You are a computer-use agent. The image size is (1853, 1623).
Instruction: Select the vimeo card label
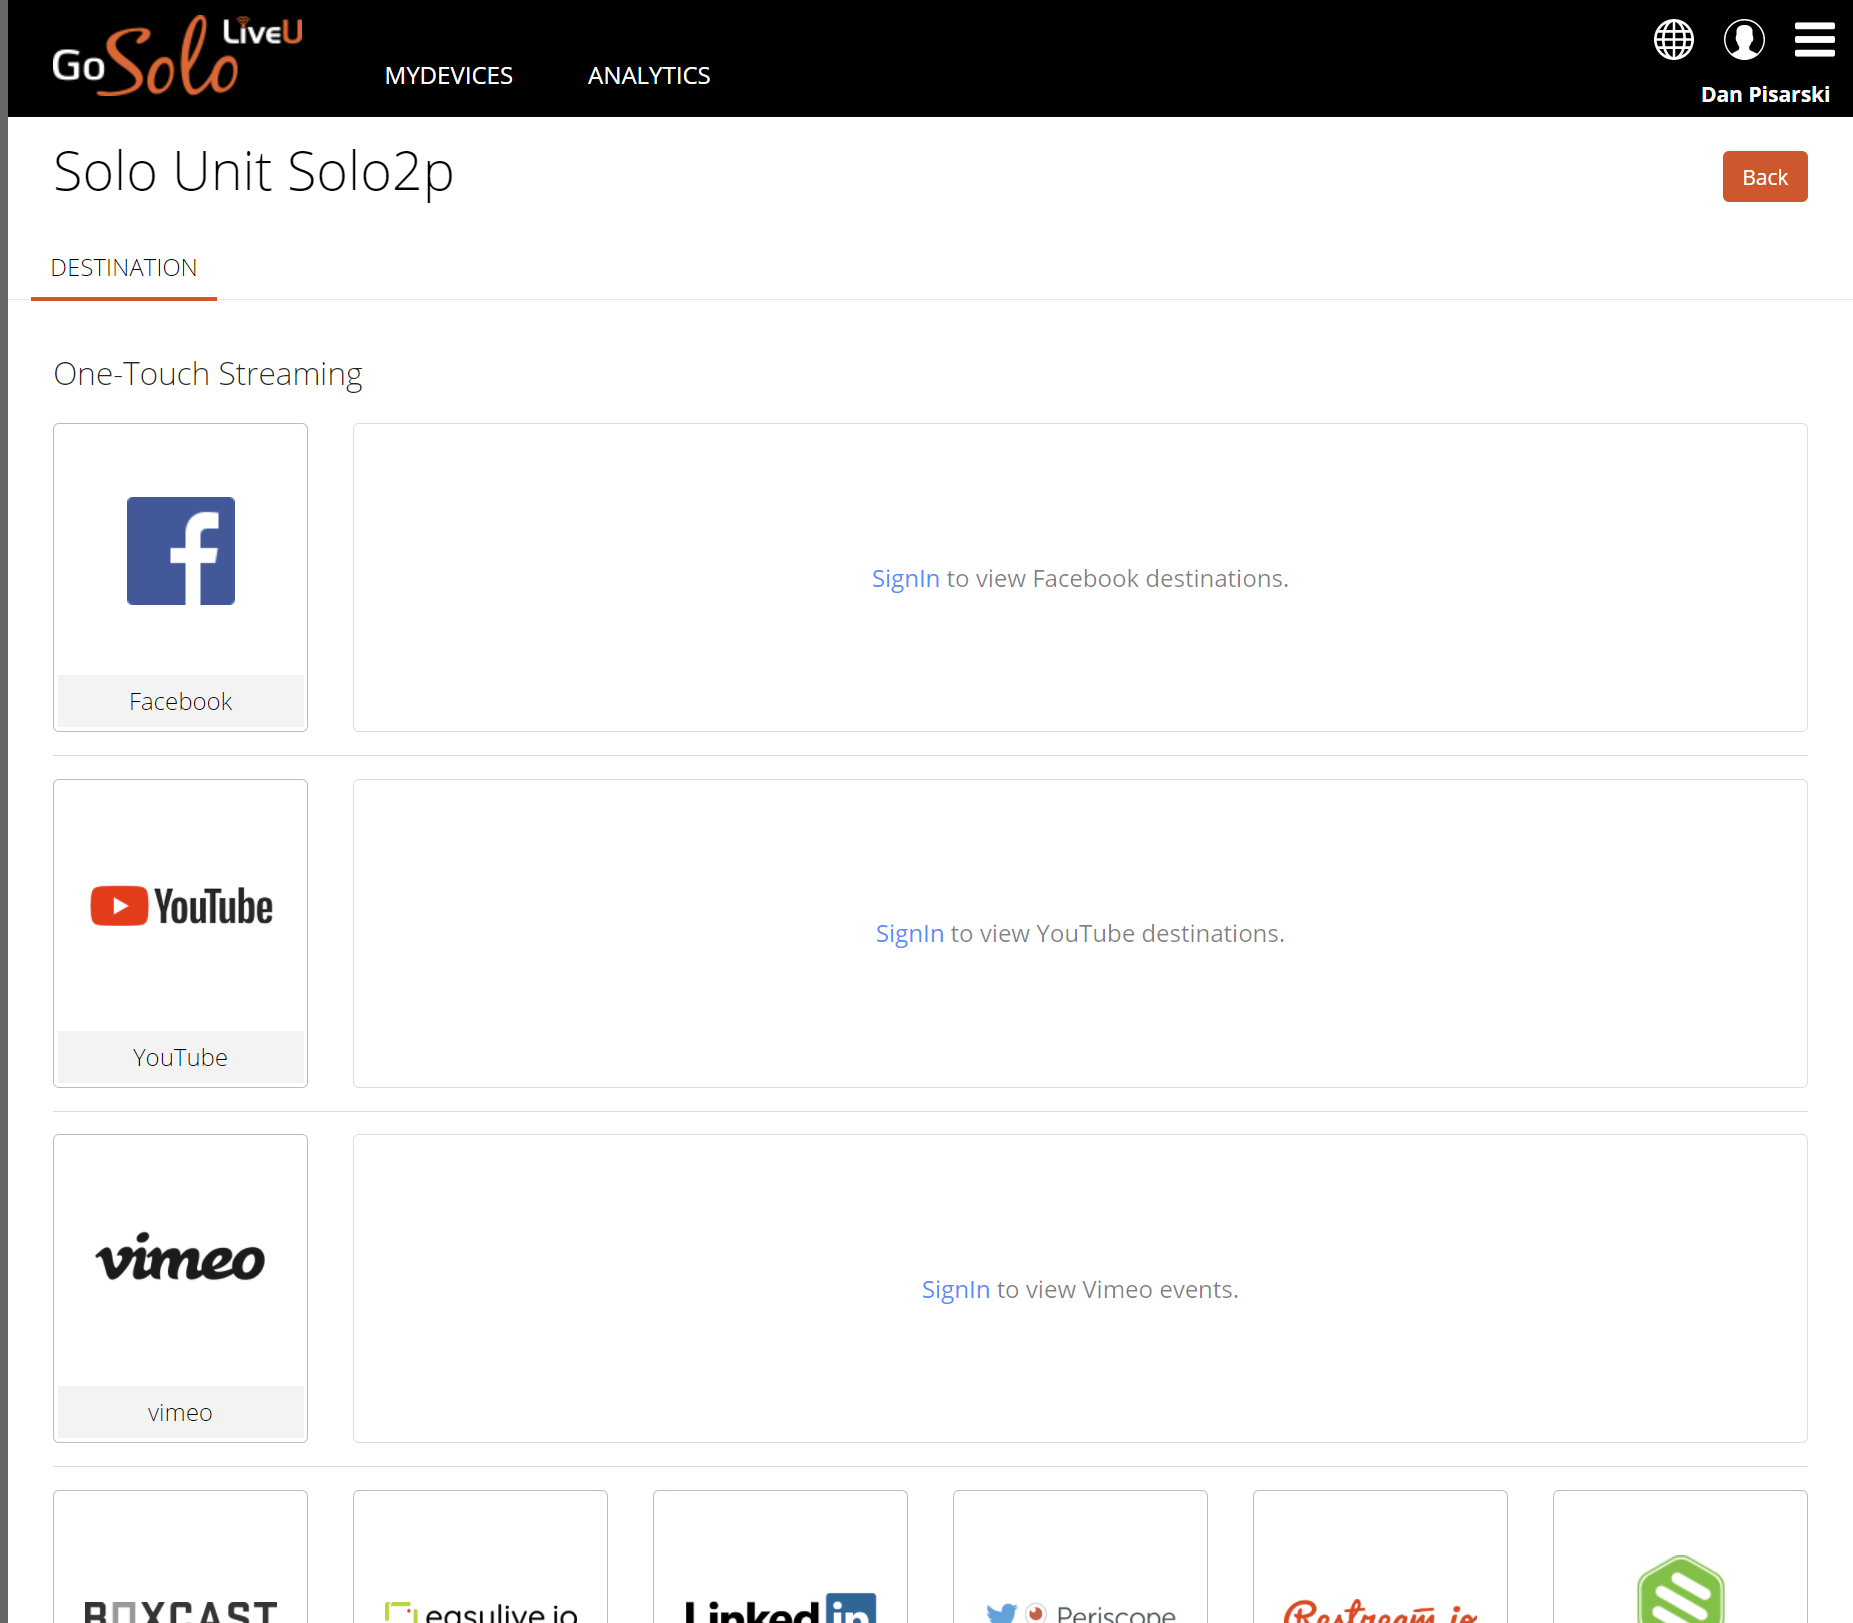click(181, 1412)
